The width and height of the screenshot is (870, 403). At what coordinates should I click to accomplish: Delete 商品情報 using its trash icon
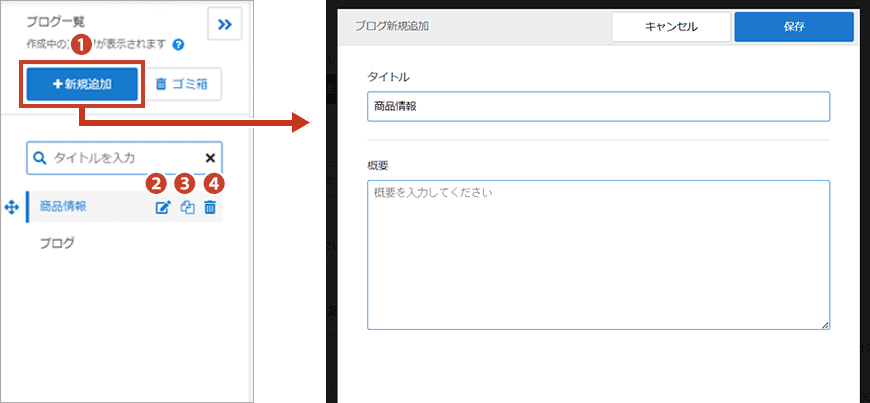click(x=210, y=208)
